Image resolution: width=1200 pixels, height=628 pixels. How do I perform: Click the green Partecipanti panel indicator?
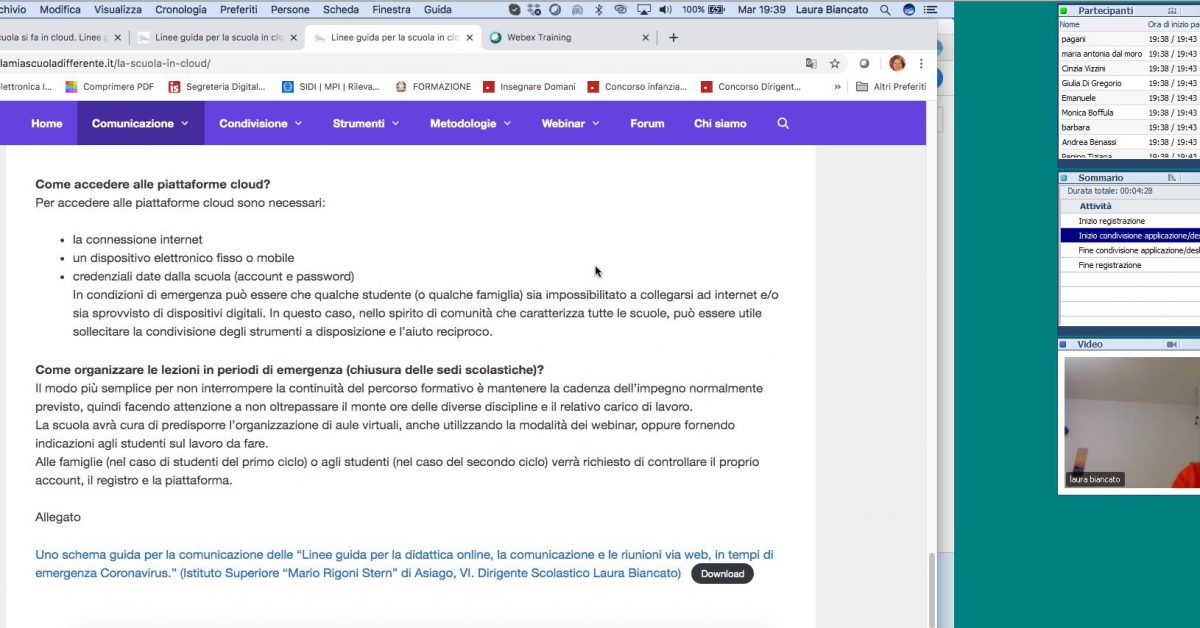click(x=1064, y=11)
